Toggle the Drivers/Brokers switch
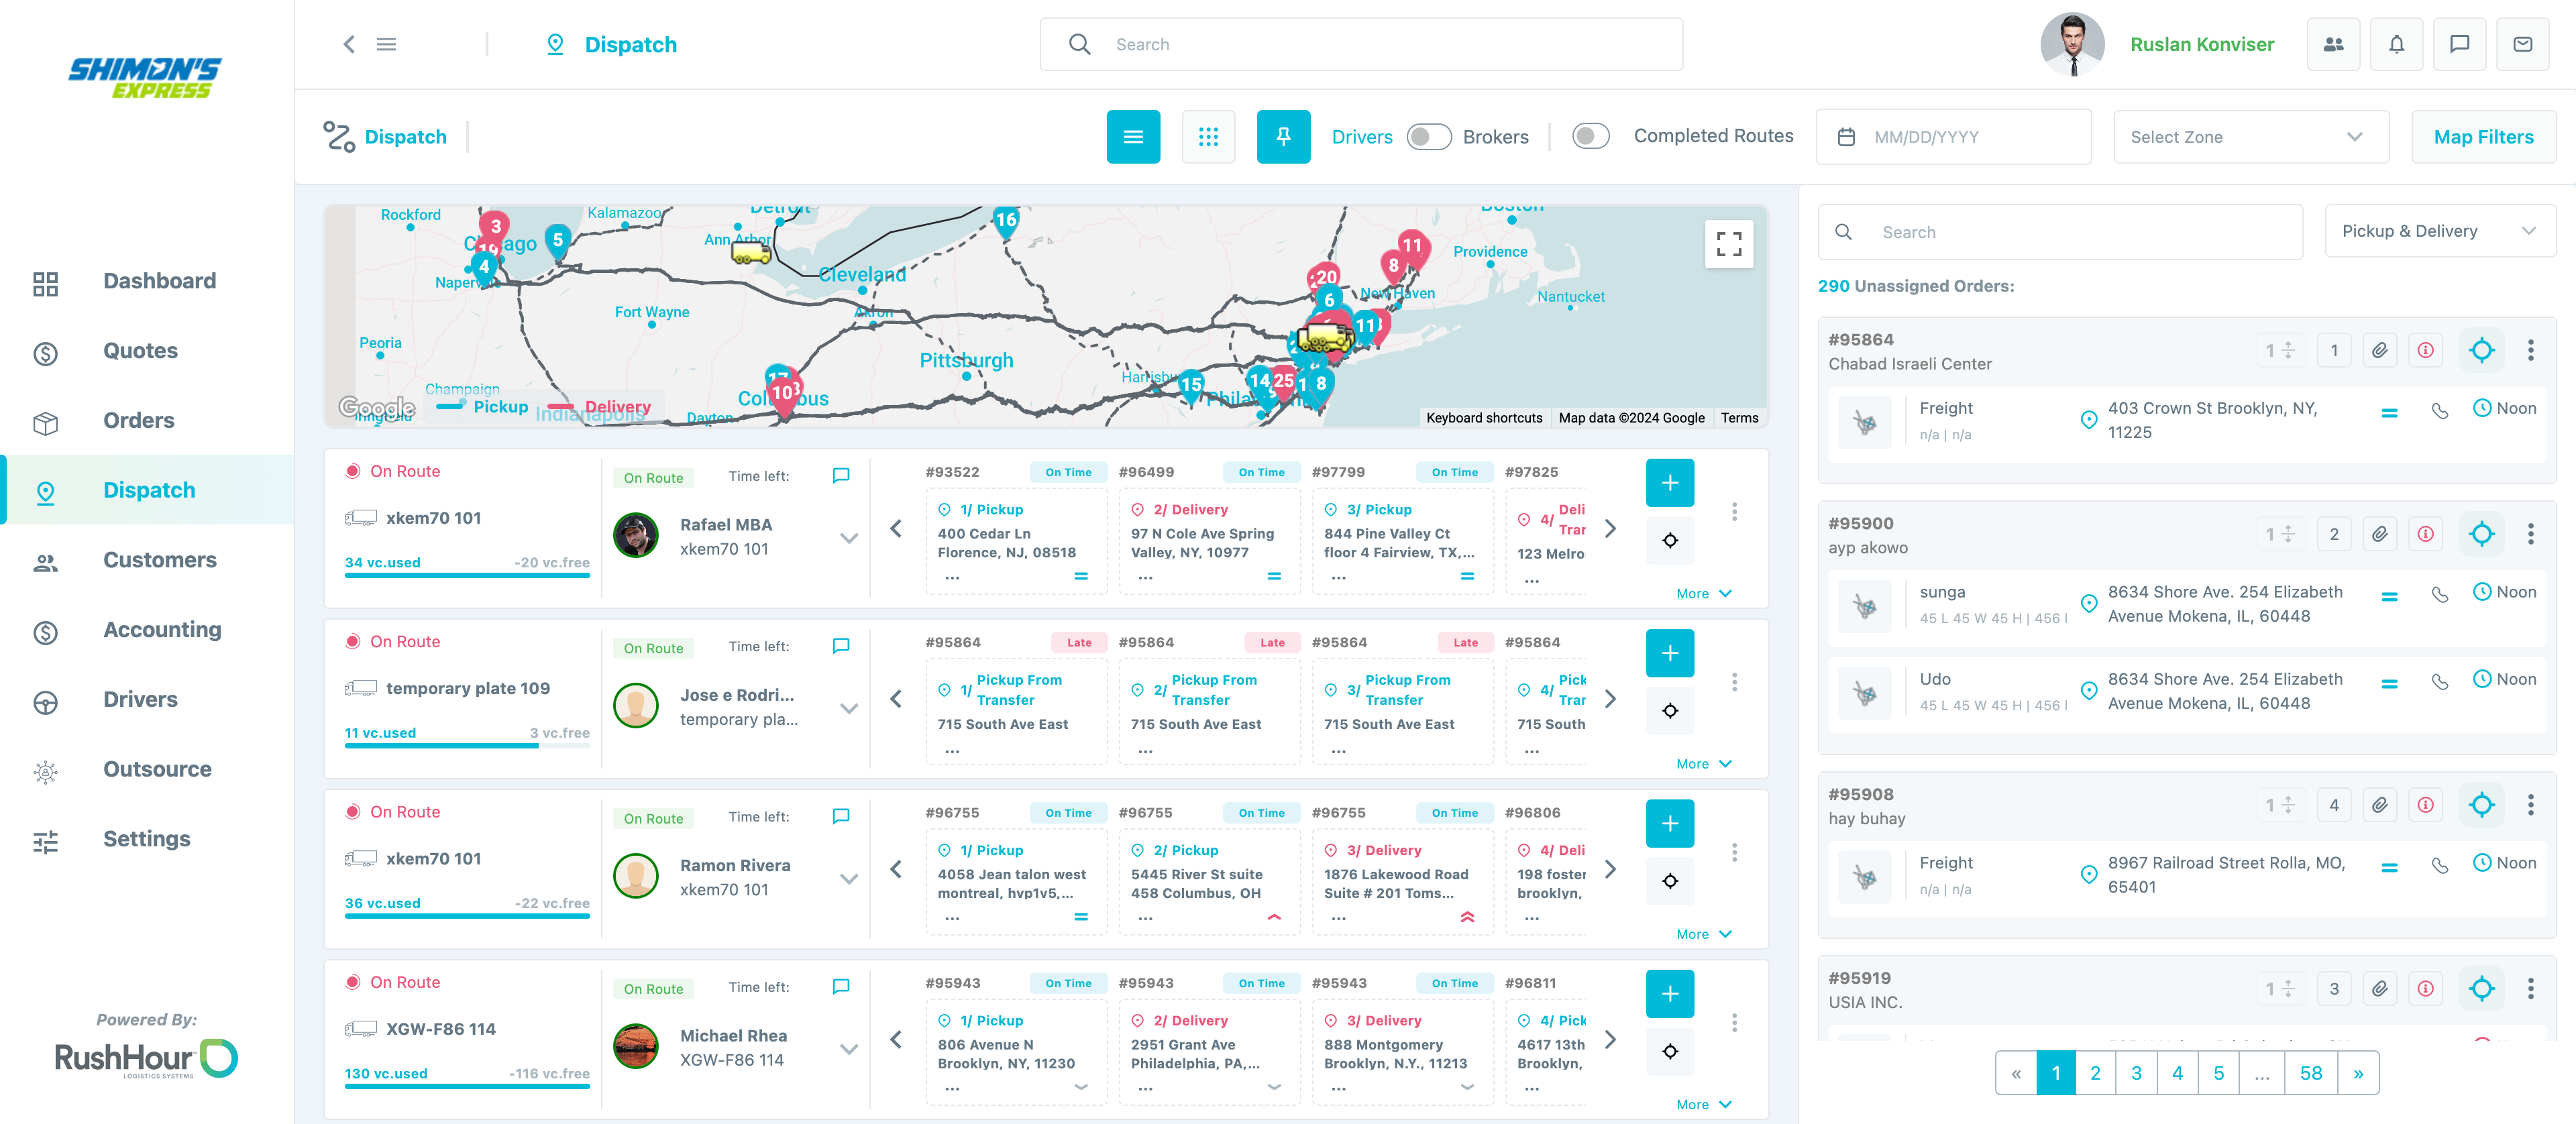This screenshot has height=1124, width=2576. point(1429,136)
